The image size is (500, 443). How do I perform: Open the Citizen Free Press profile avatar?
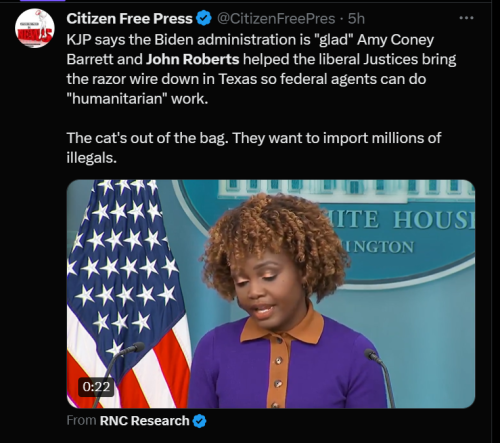click(x=35, y=28)
